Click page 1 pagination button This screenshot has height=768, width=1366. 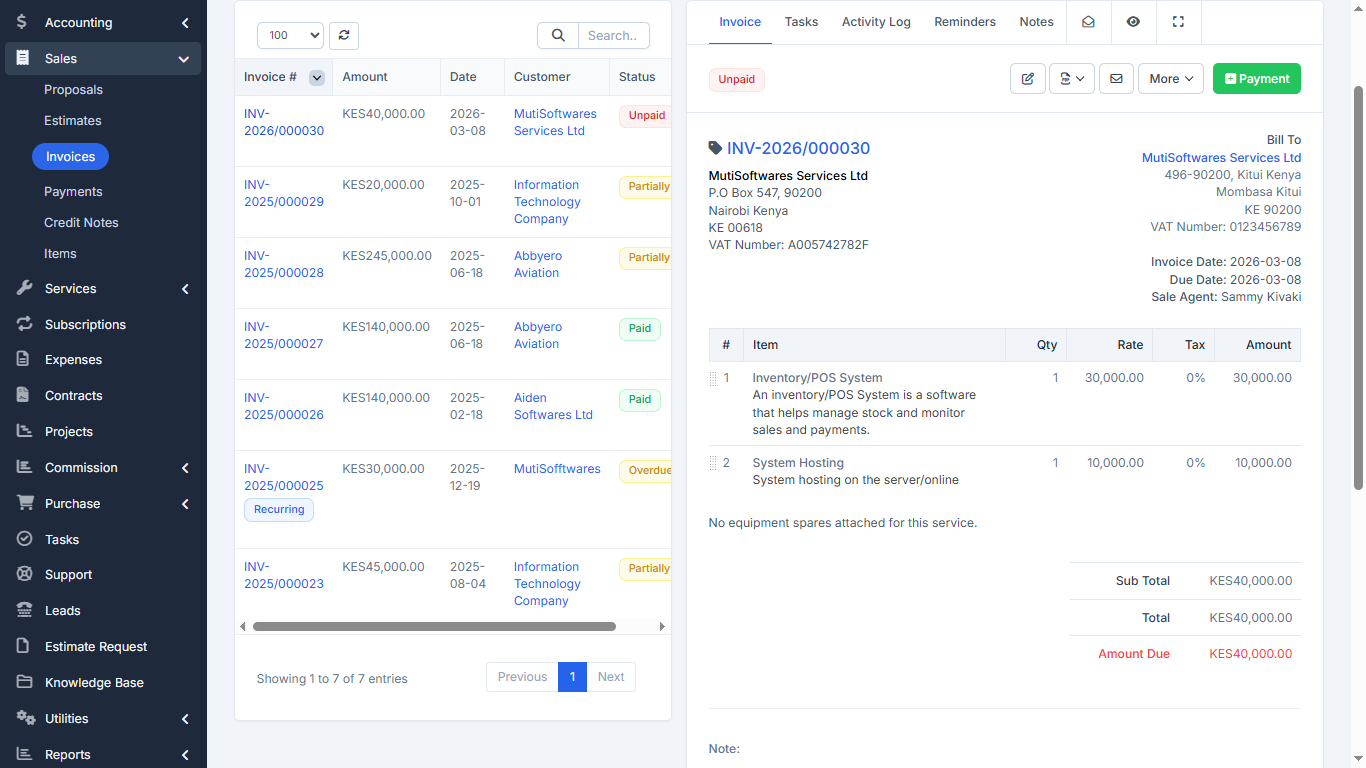(572, 677)
